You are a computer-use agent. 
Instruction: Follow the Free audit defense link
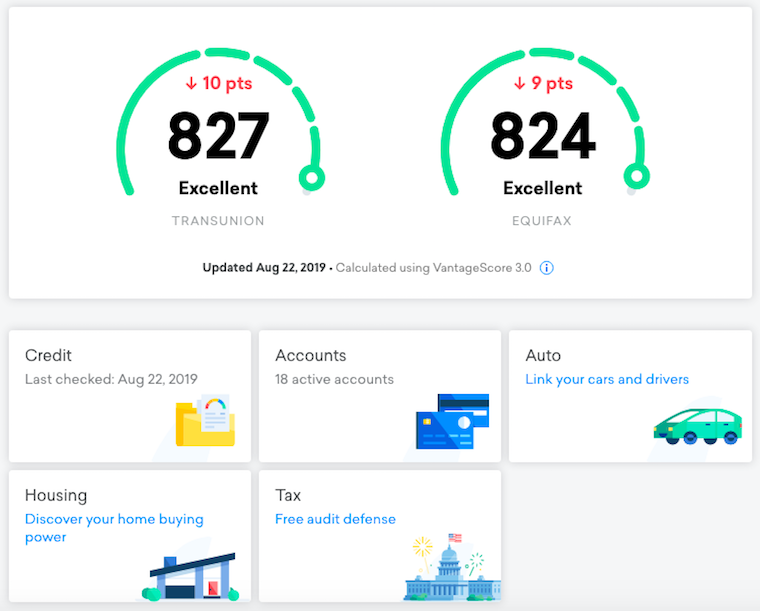(335, 519)
